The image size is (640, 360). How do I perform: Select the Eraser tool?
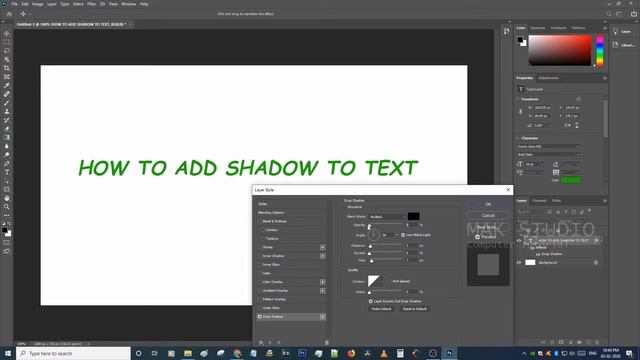pyautogui.click(x=7, y=129)
